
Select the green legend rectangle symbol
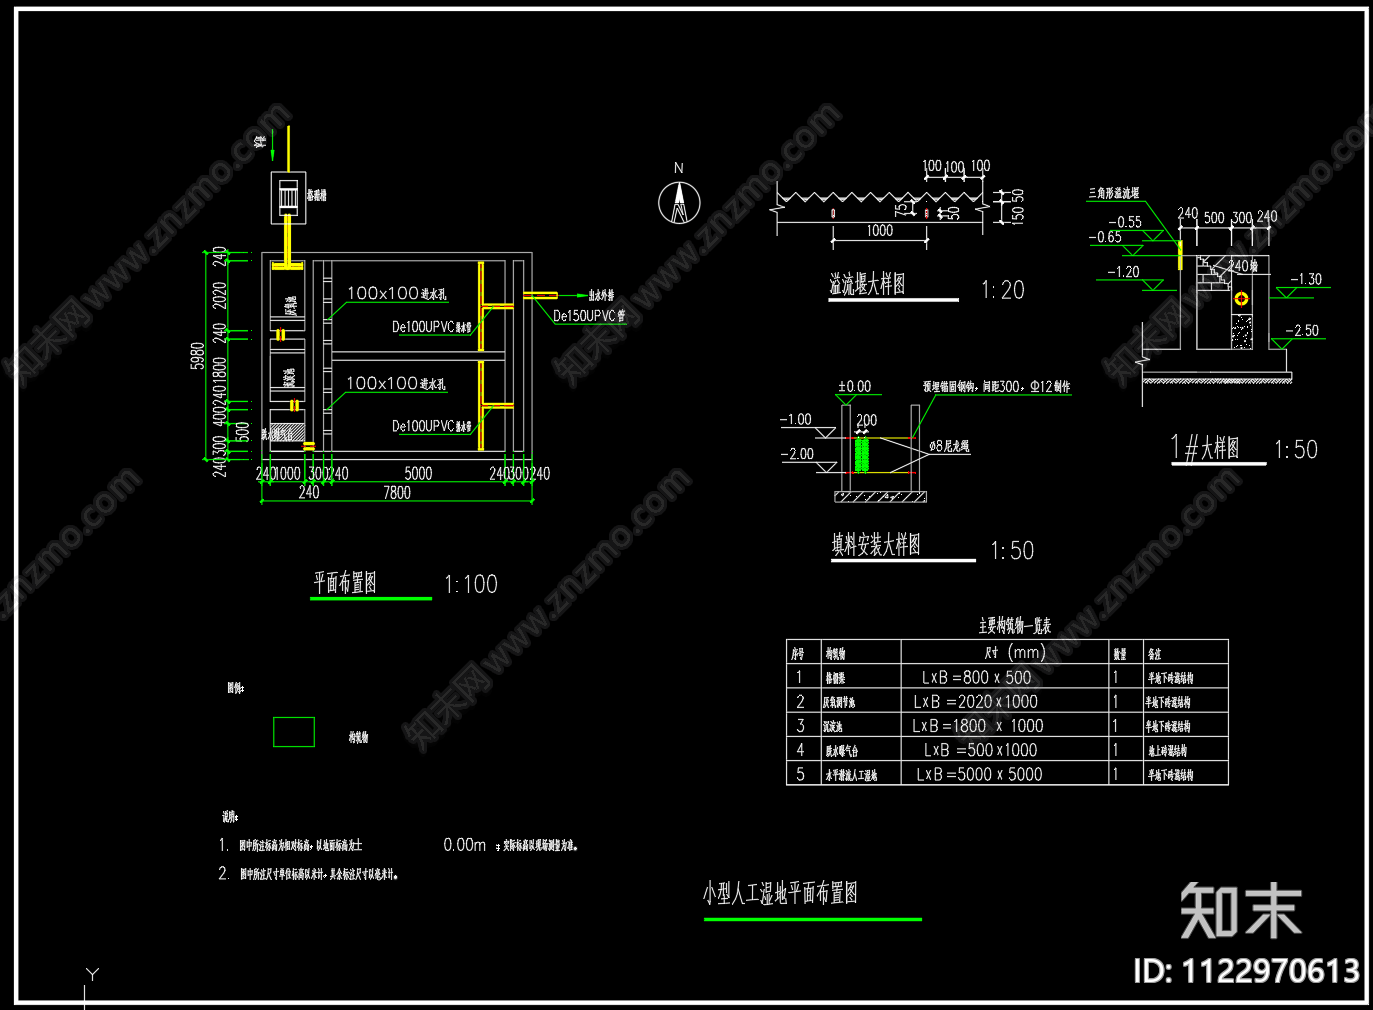point(294,732)
